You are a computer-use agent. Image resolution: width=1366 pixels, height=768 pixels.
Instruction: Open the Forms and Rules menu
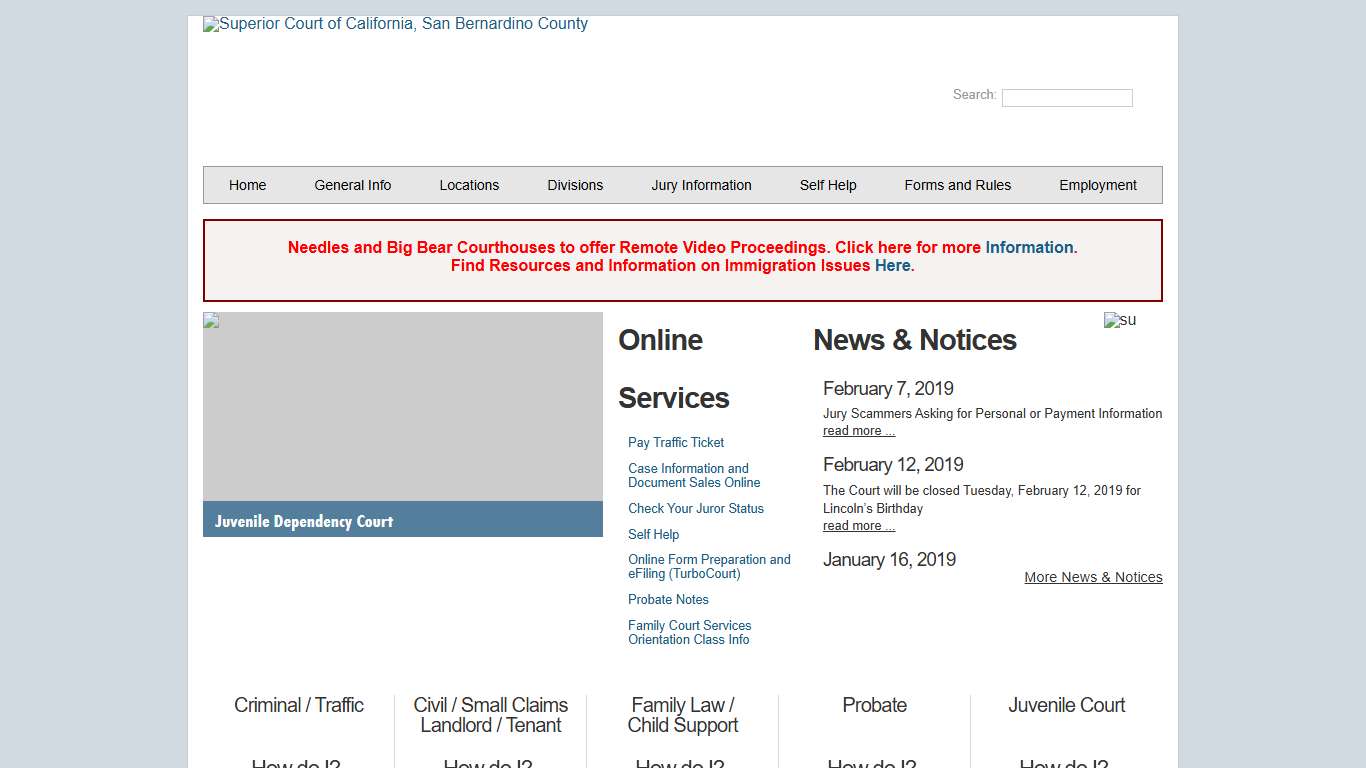pyautogui.click(x=957, y=185)
